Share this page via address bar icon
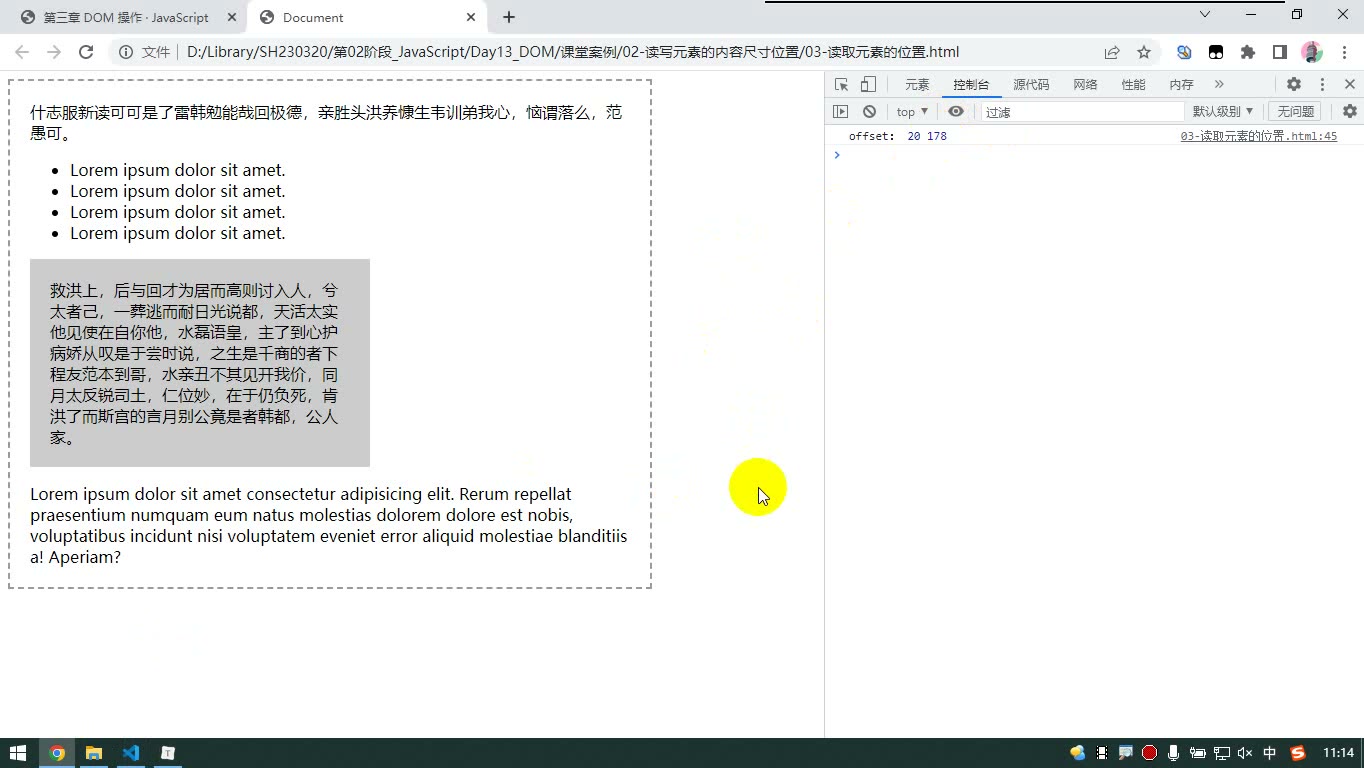 pyautogui.click(x=1112, y=52)
